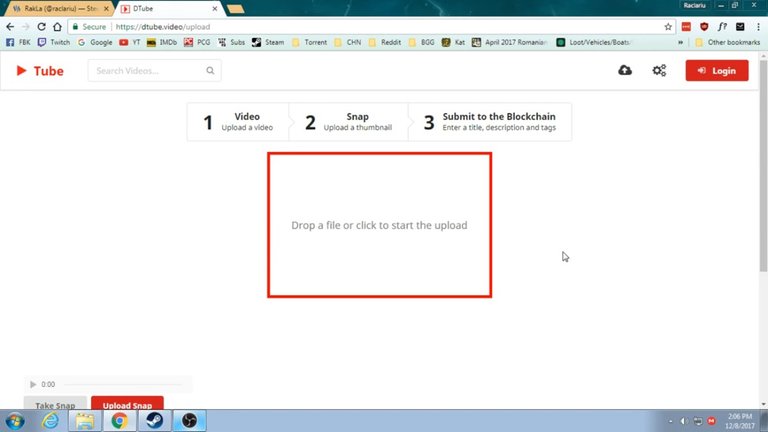Viewport: 768px width, 432px height.
Task: Click the taskbar clock
Action: (740, 421)
